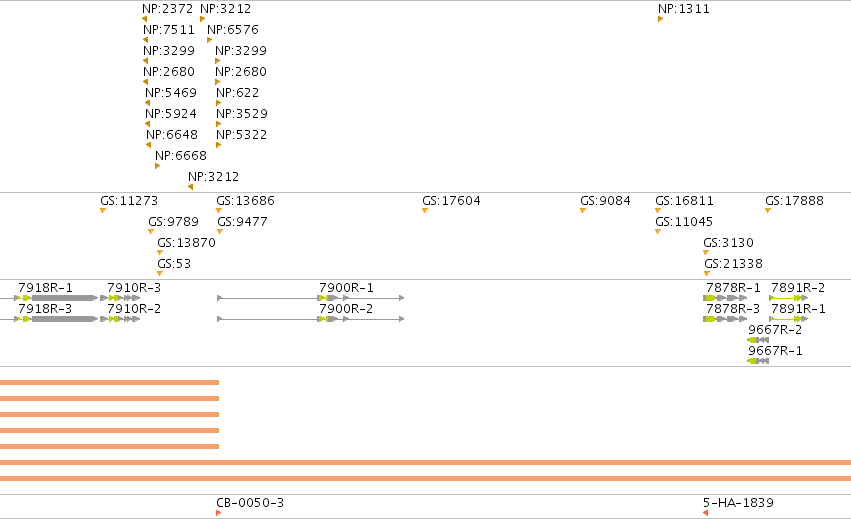Click the GS:3130 marker
This screenshot has height=519, width=851.
pyautogui.click(x=706, y=252)
